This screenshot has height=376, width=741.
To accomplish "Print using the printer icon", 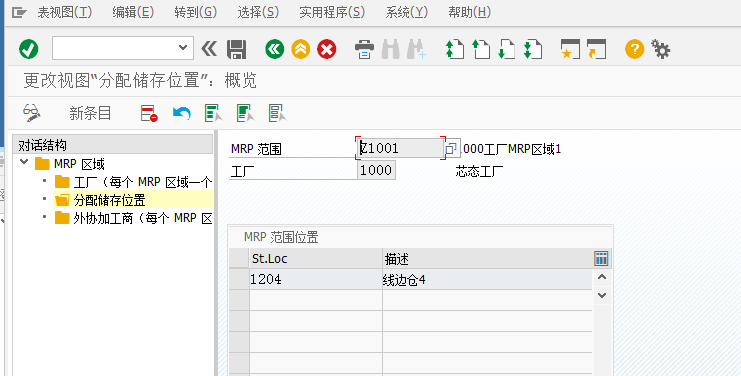I will (x=364, y=49).
